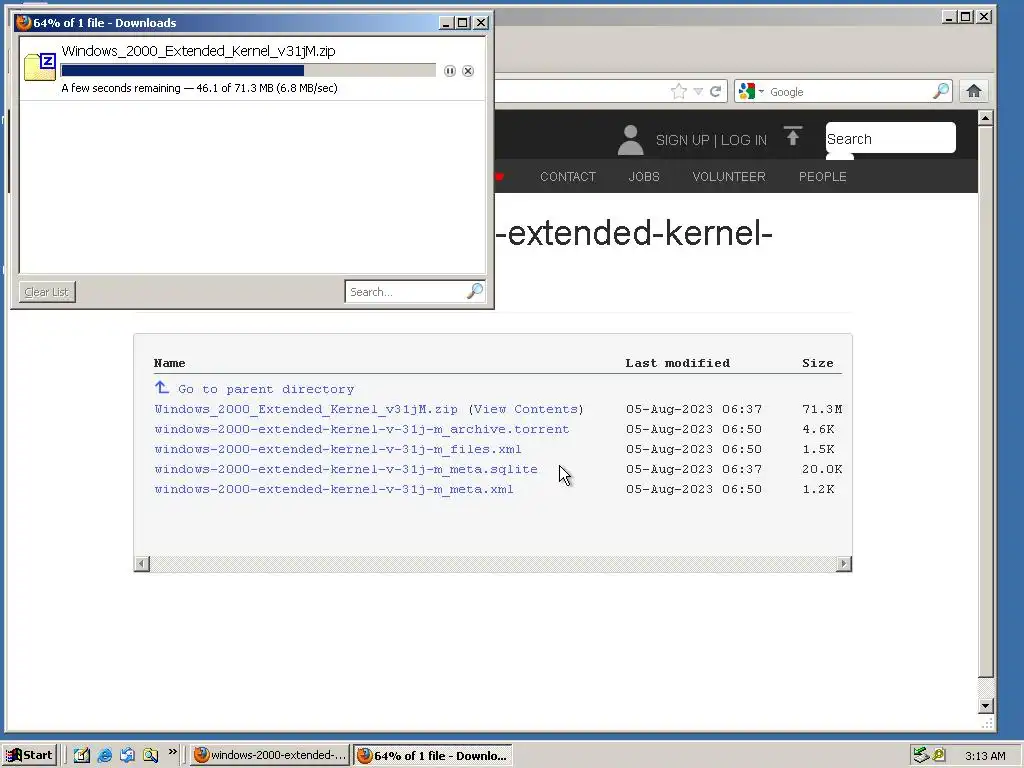Image resolution: width=1024 pixels, height=768 pixels.
Task: Open the _archive.torrent file link
Action: [x=362, y=430]
